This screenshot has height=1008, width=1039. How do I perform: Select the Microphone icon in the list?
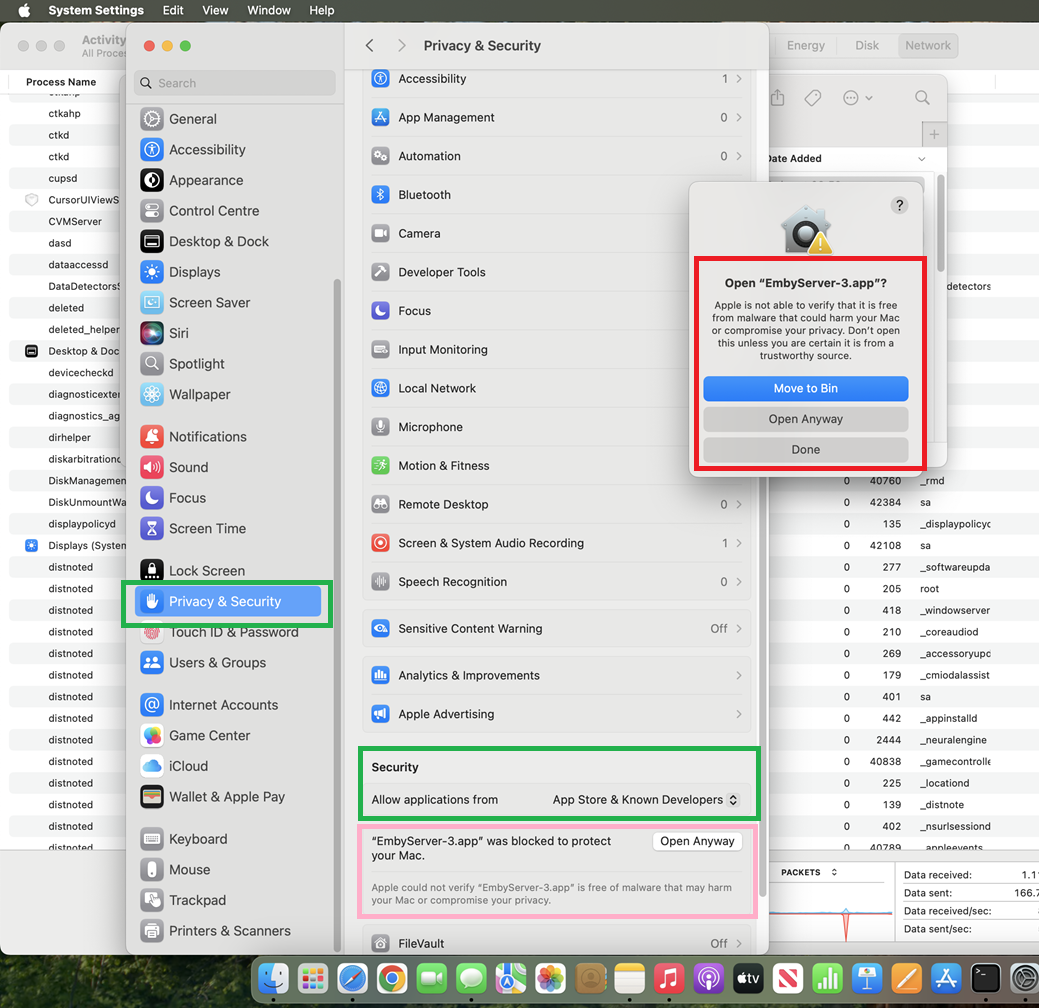pos(380,427)
